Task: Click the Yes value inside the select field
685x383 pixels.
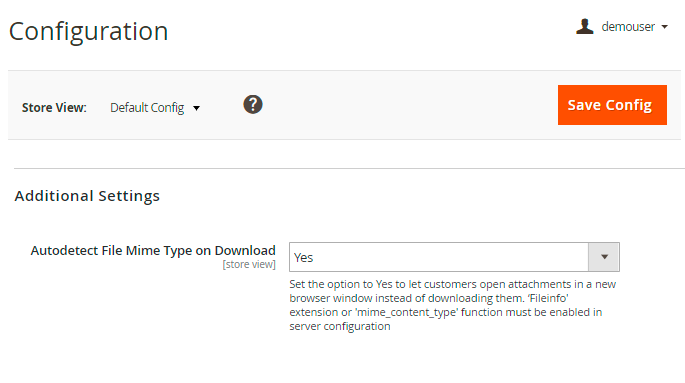Action: [x=304, y=258]
